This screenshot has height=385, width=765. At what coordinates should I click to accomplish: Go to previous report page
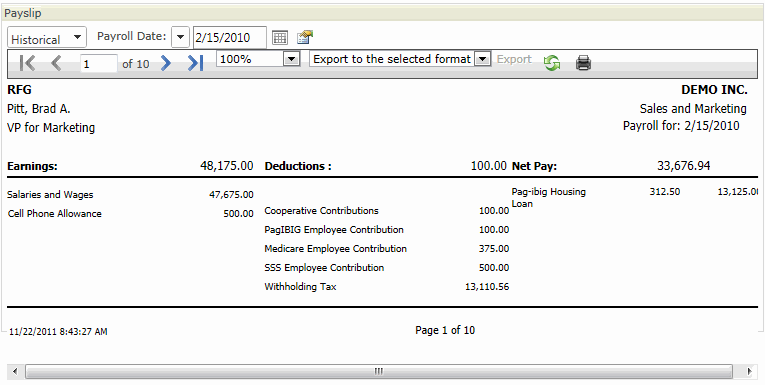coord(56,63)
